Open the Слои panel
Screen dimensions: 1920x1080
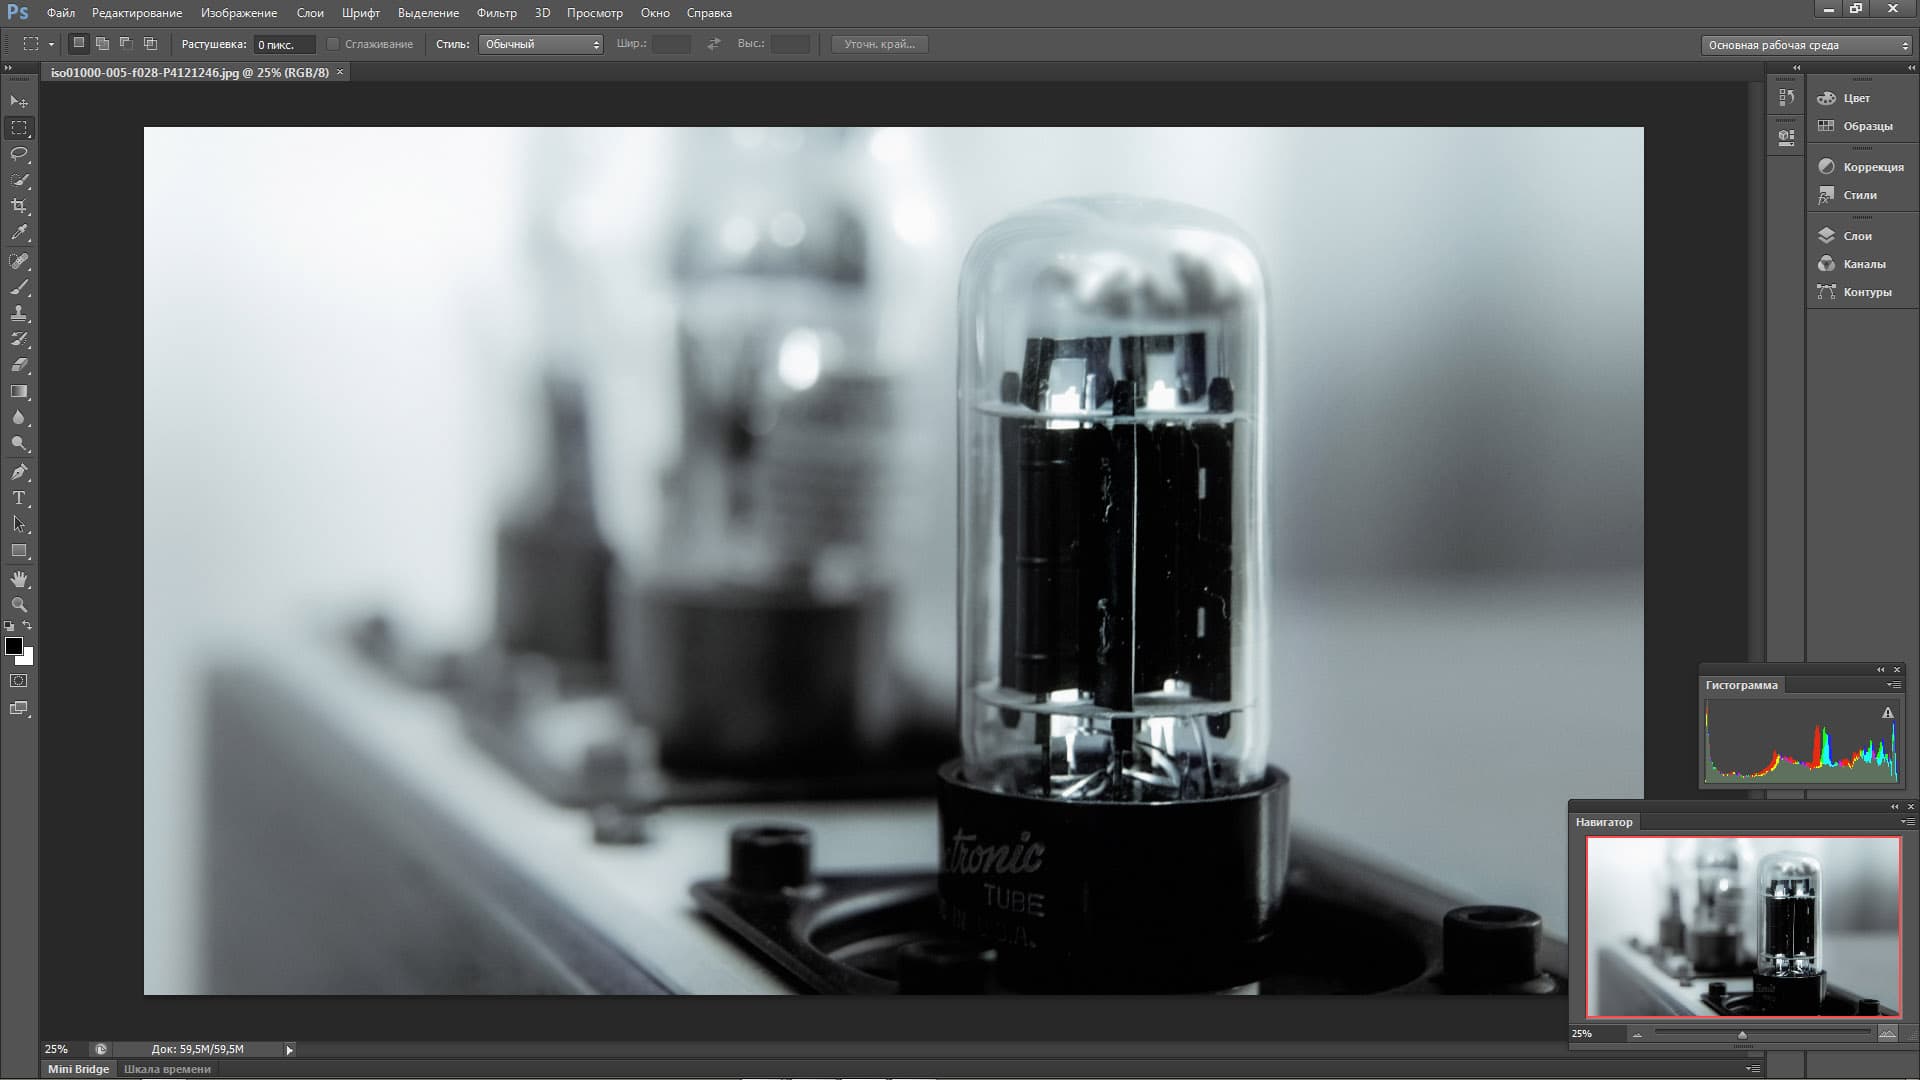pyautogui.click(x=1857, y=236)
